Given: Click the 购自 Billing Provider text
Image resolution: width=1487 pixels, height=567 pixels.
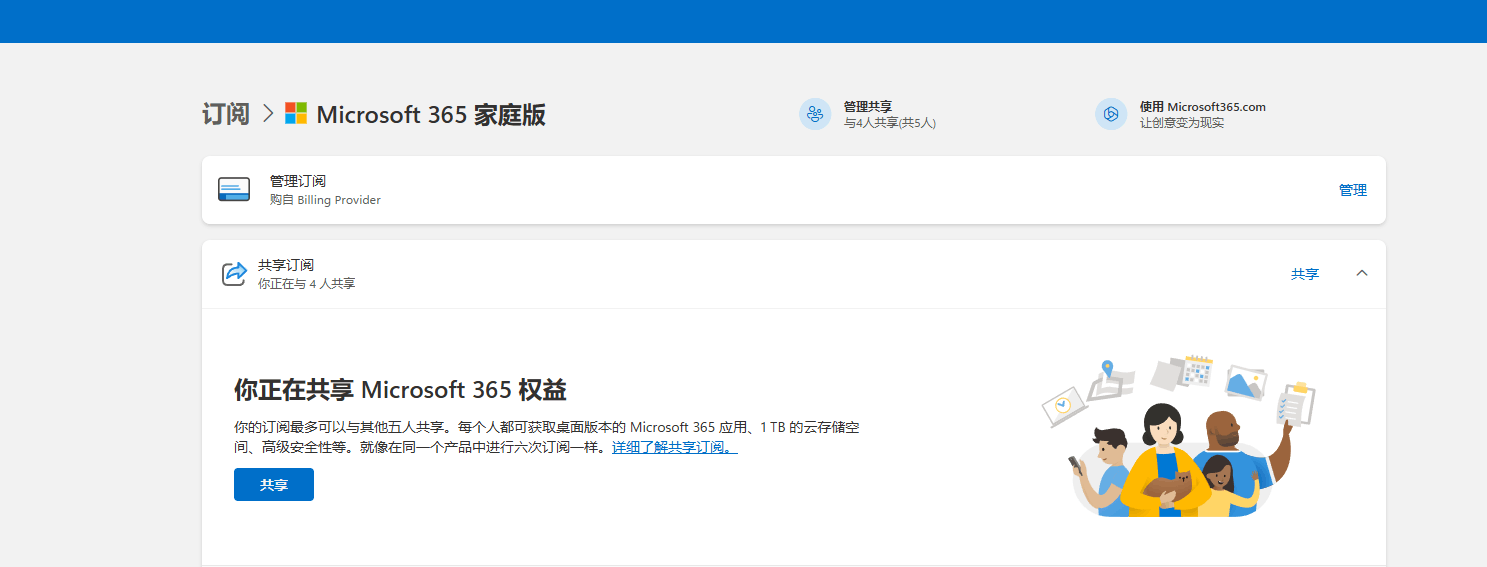Looking at the screenshot, I should [x=325, y=199].
